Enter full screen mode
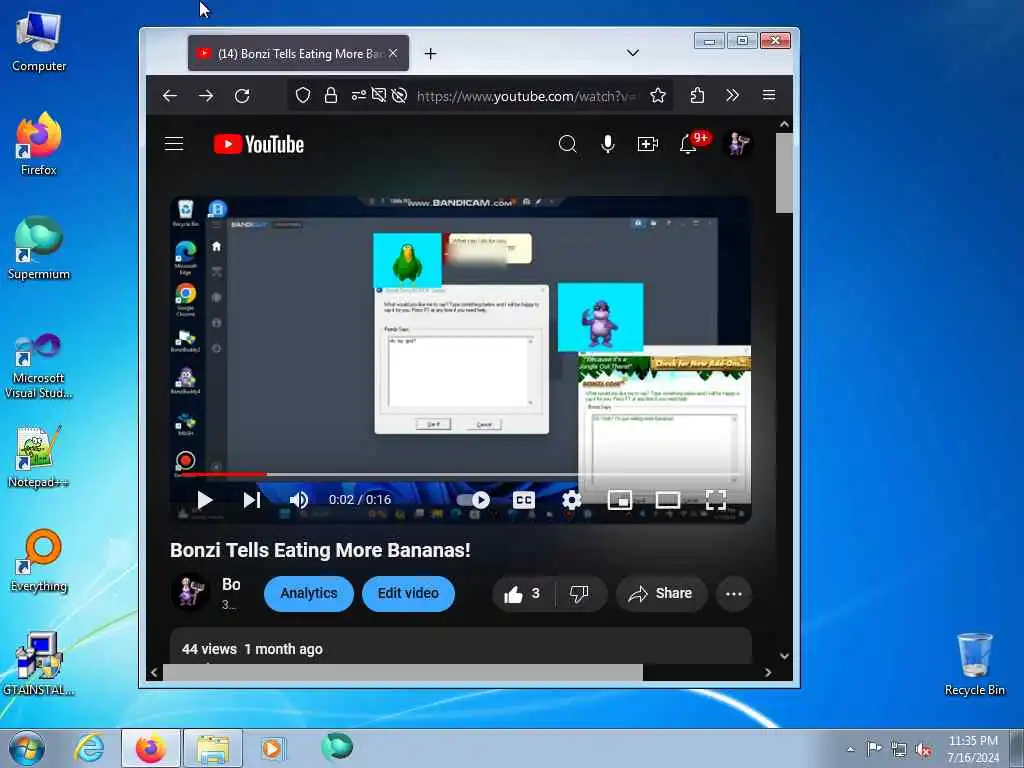1024x768 pixels. (x=716, y=500)
